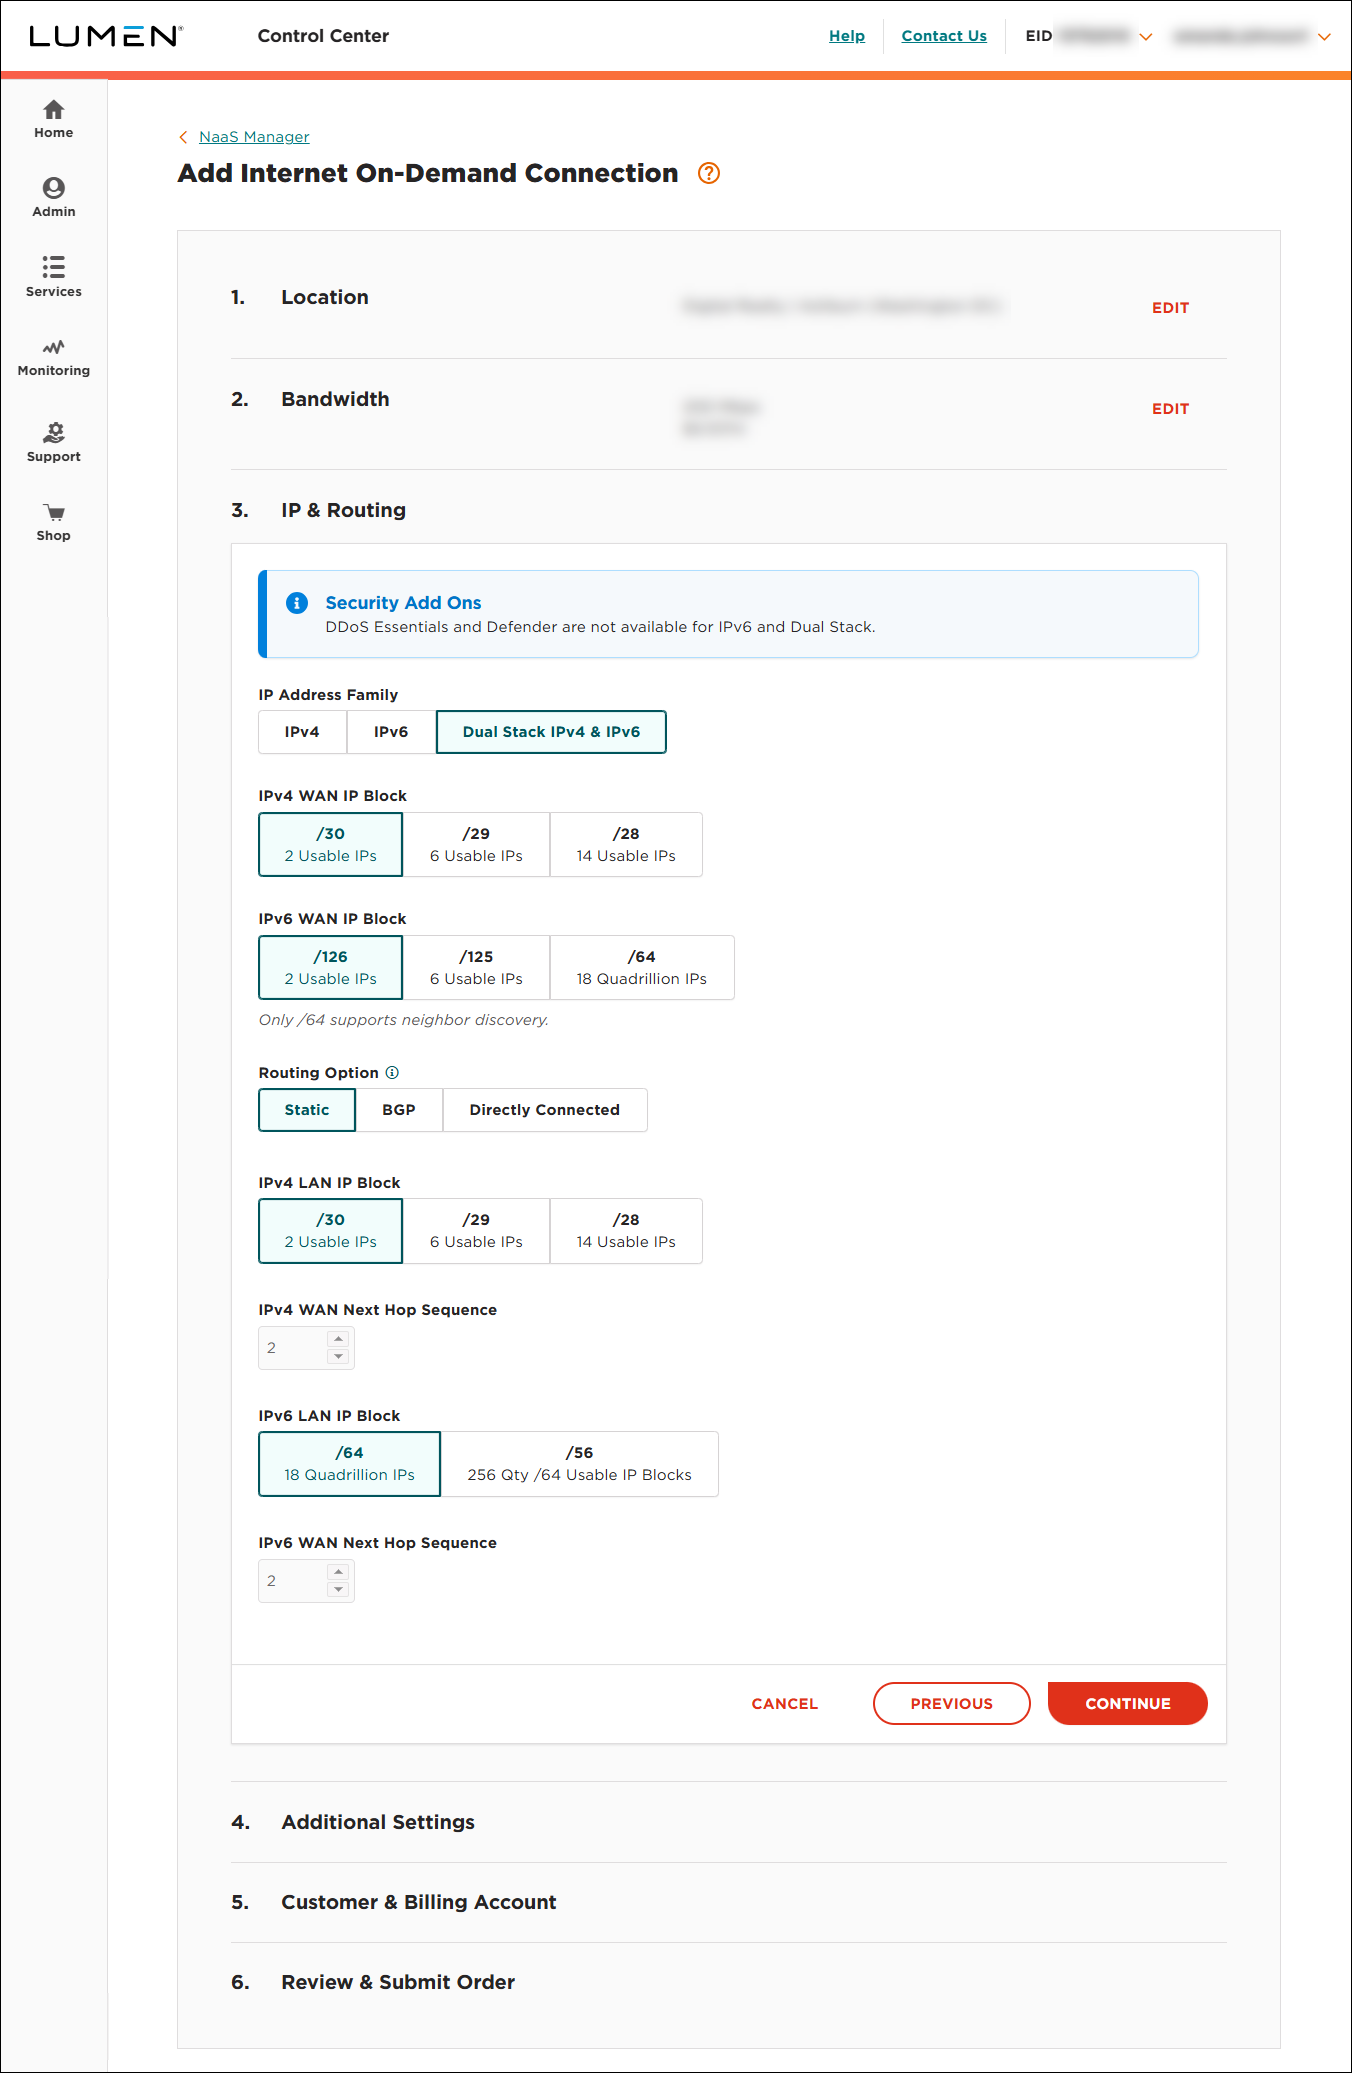Choose /126 for IPv6 WAN IP Block
Screen dimensions: 1352x2073
coord(331,967)
